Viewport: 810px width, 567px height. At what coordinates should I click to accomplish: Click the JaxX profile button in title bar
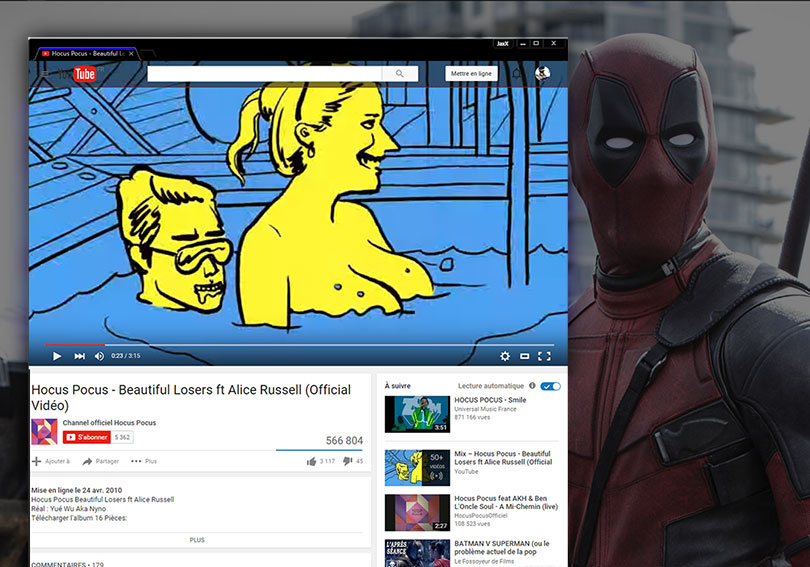(x=503, y=43)
